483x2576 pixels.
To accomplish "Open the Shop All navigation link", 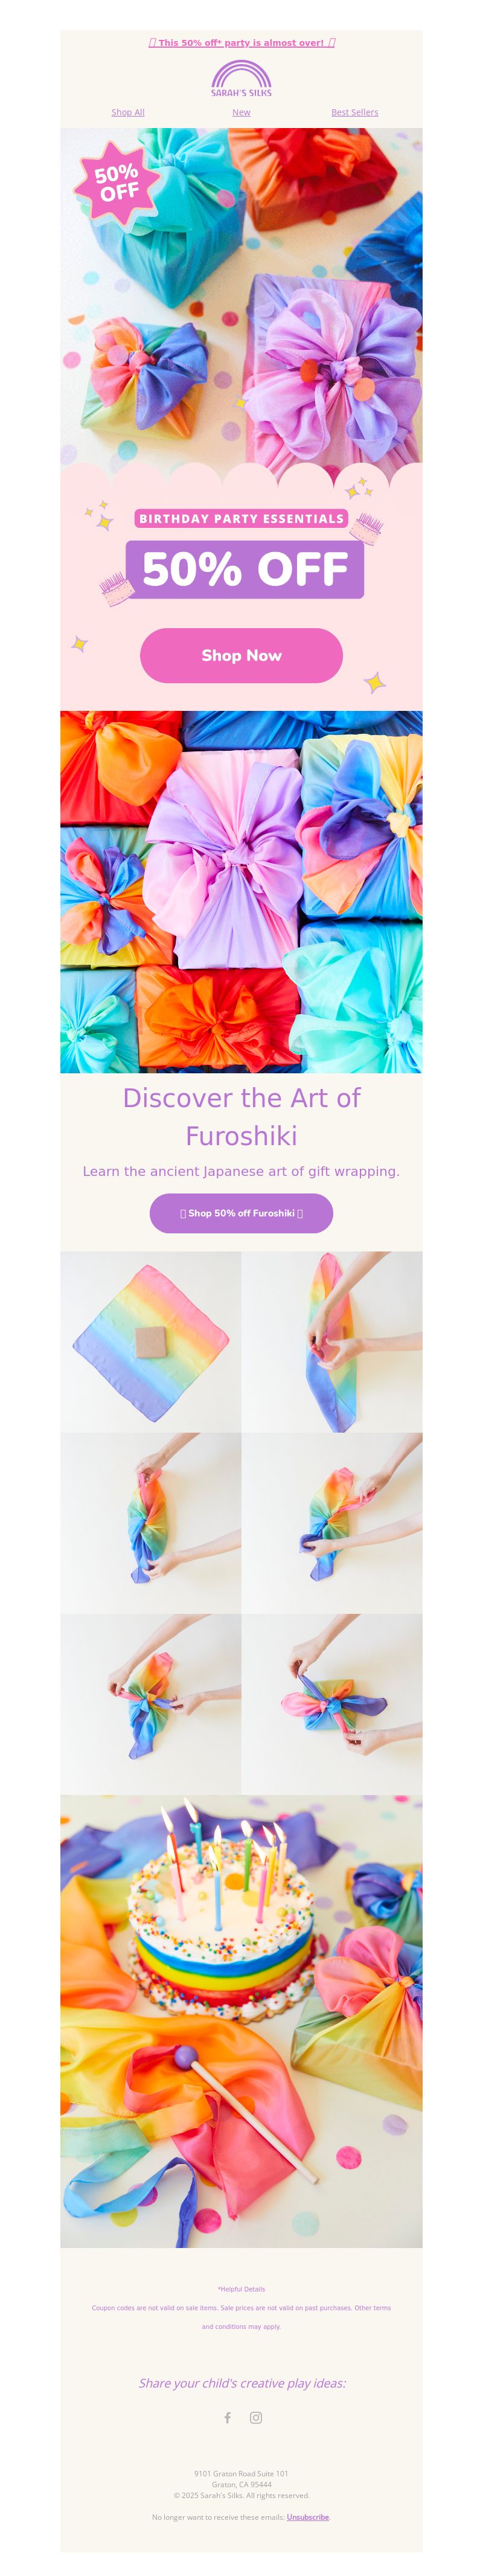I will pos(128,112).
